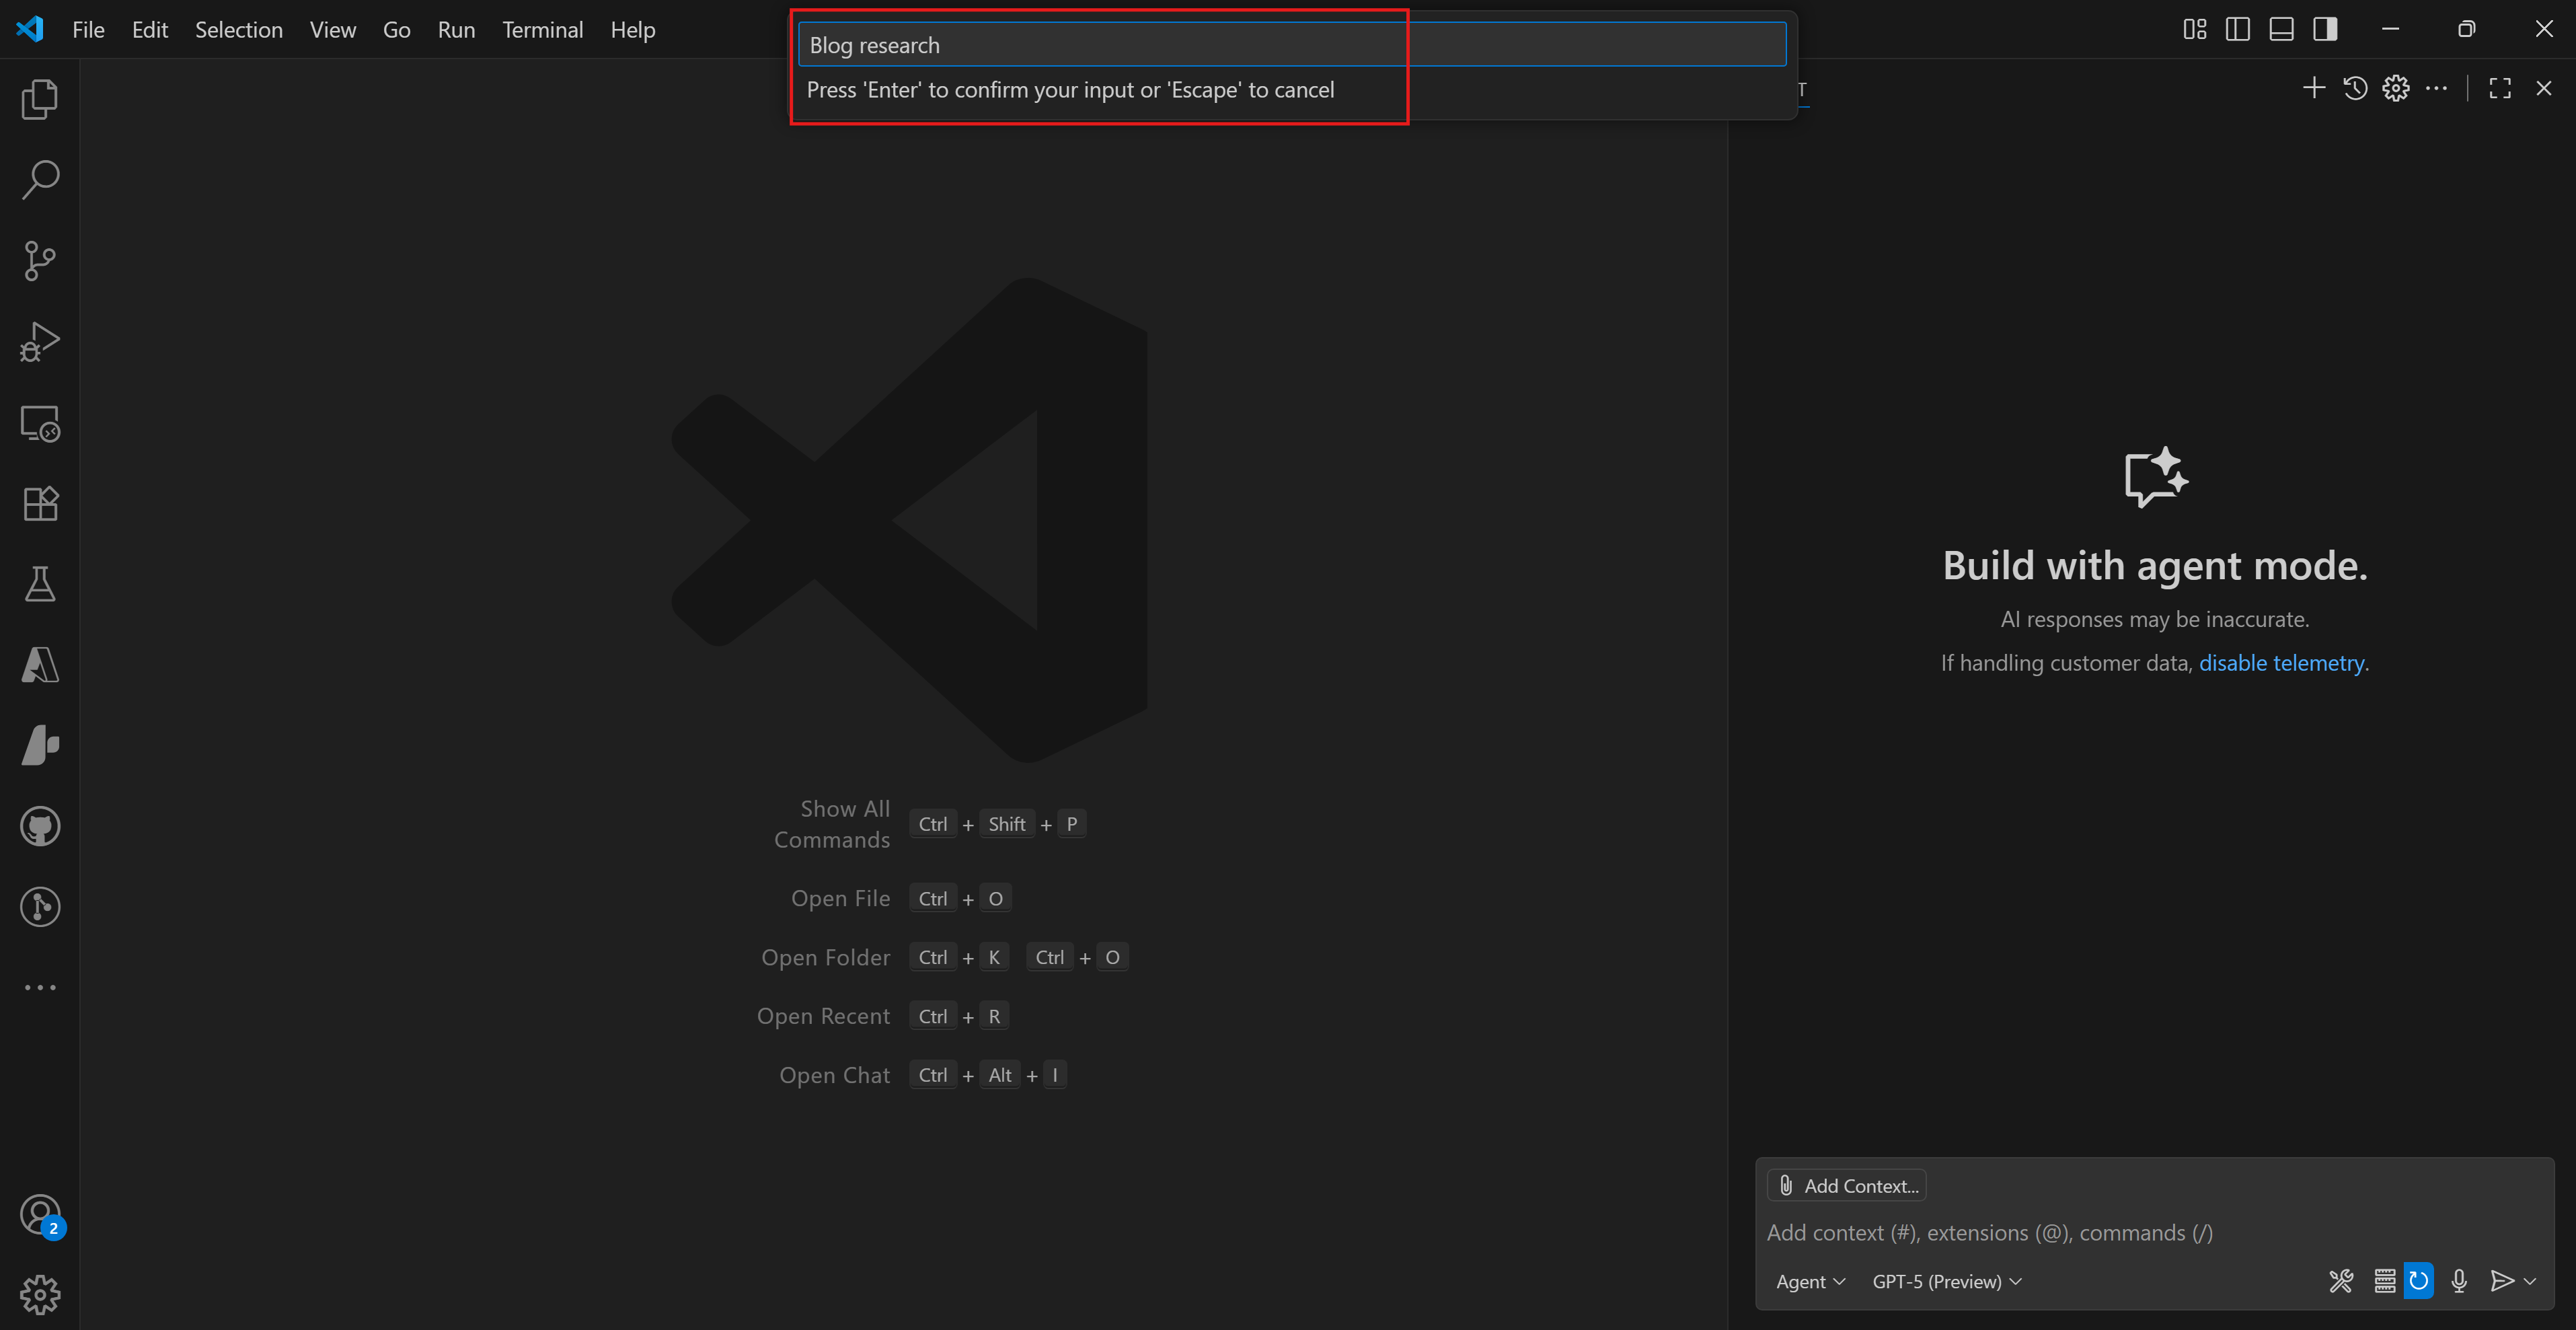Screen dimensions: 2576x1330
Task: Configure chat tools wrench icon
Action: pyautogui.click(x=2341, y=1281)
